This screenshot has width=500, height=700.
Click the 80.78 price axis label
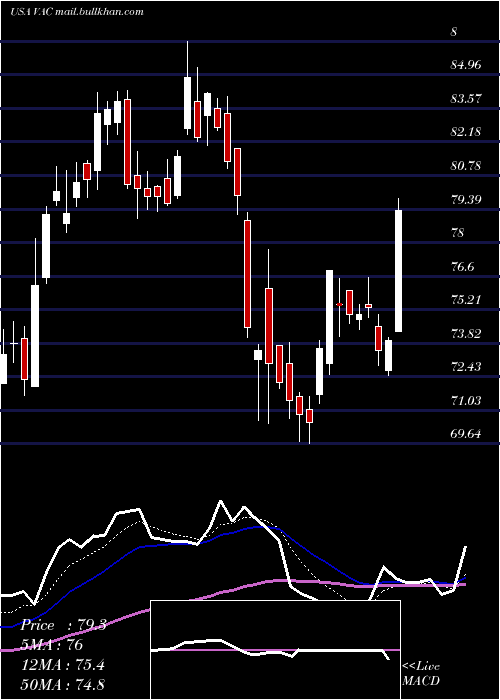pos(466,166)
